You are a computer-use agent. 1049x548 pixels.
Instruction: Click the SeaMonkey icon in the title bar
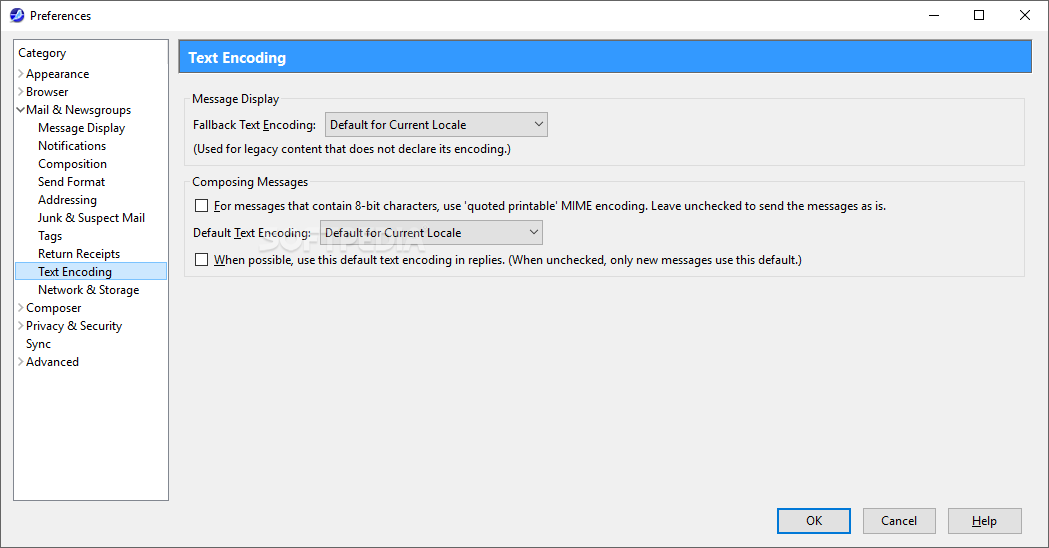17,15
